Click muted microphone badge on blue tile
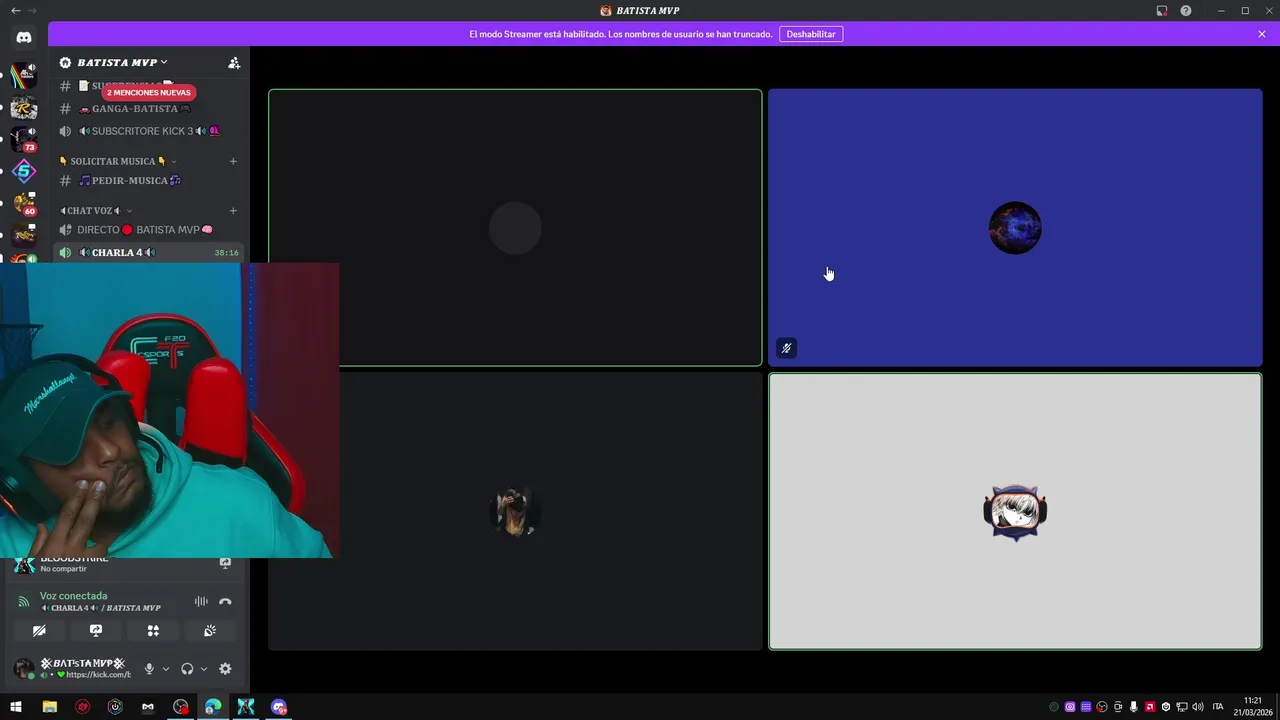1280x720 pixels. 787,348
